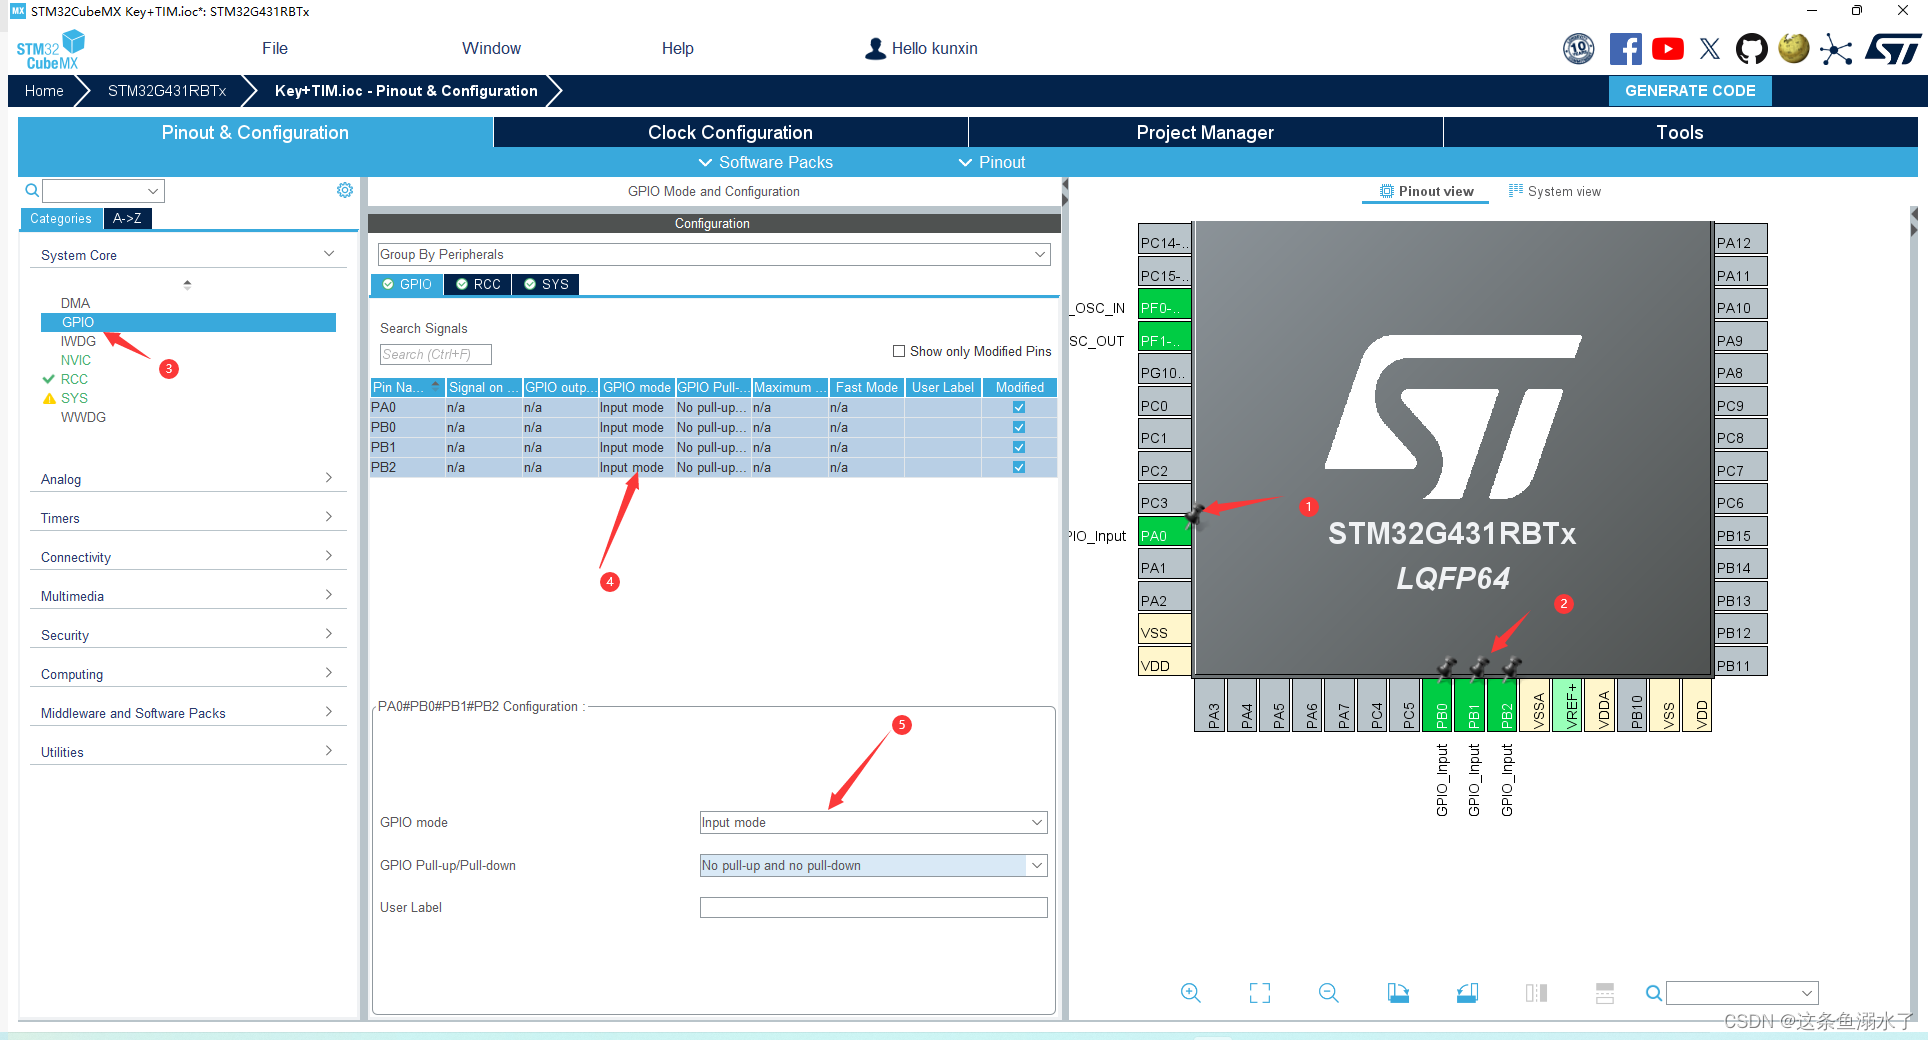Click the peripheral search magnifier icon
The height and width of the screenshot is (1040, 1928).
pos(32,190)
